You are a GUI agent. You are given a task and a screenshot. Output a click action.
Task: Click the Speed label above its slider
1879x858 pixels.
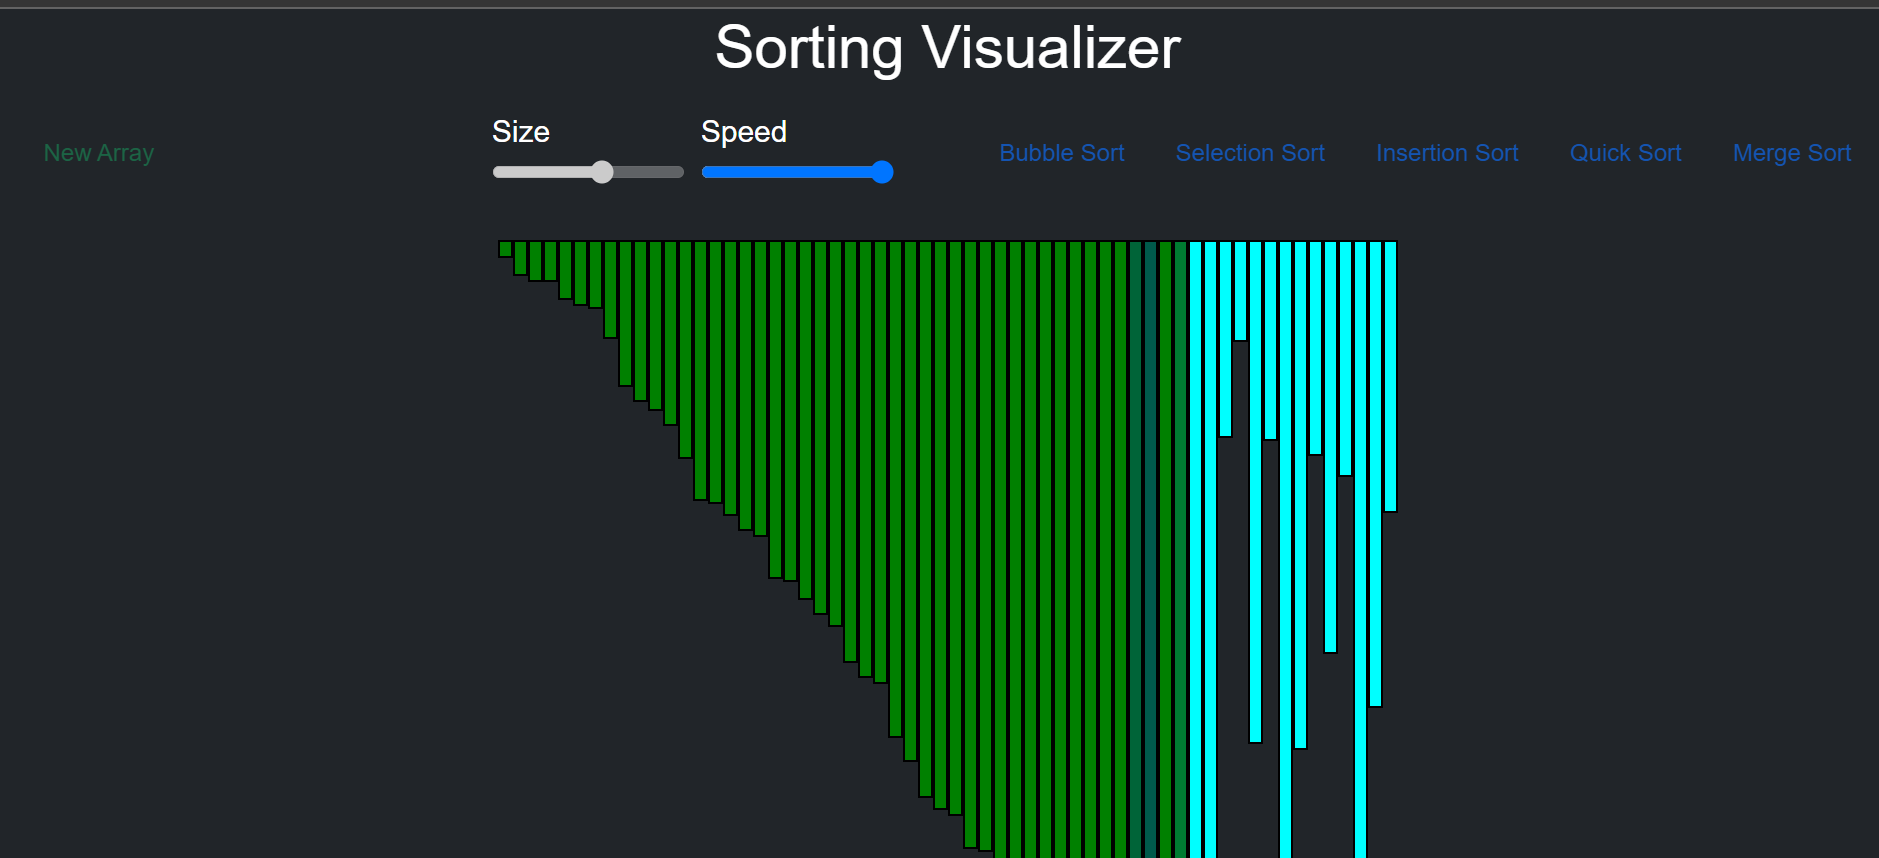743,131
